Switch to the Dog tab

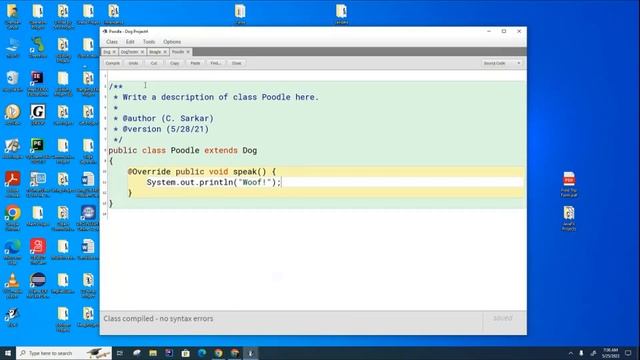click(x=107, y=52)
